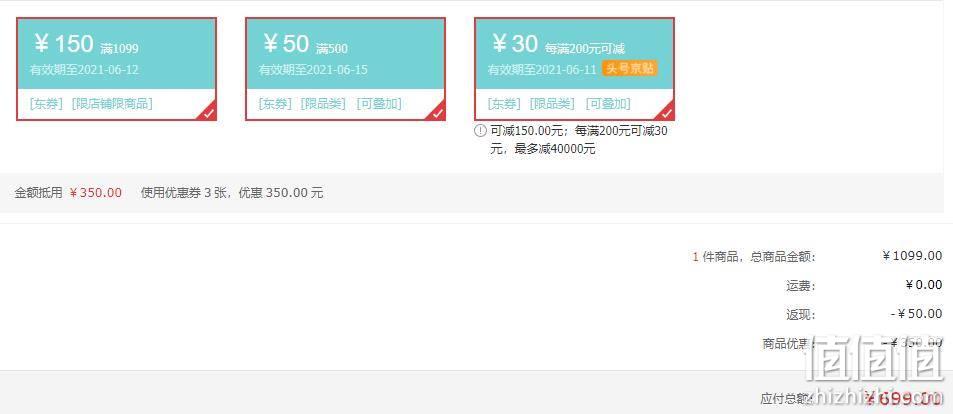Click the 总商品金额 ¥1099.00 value
953x414 pixels.
point(912,256)
